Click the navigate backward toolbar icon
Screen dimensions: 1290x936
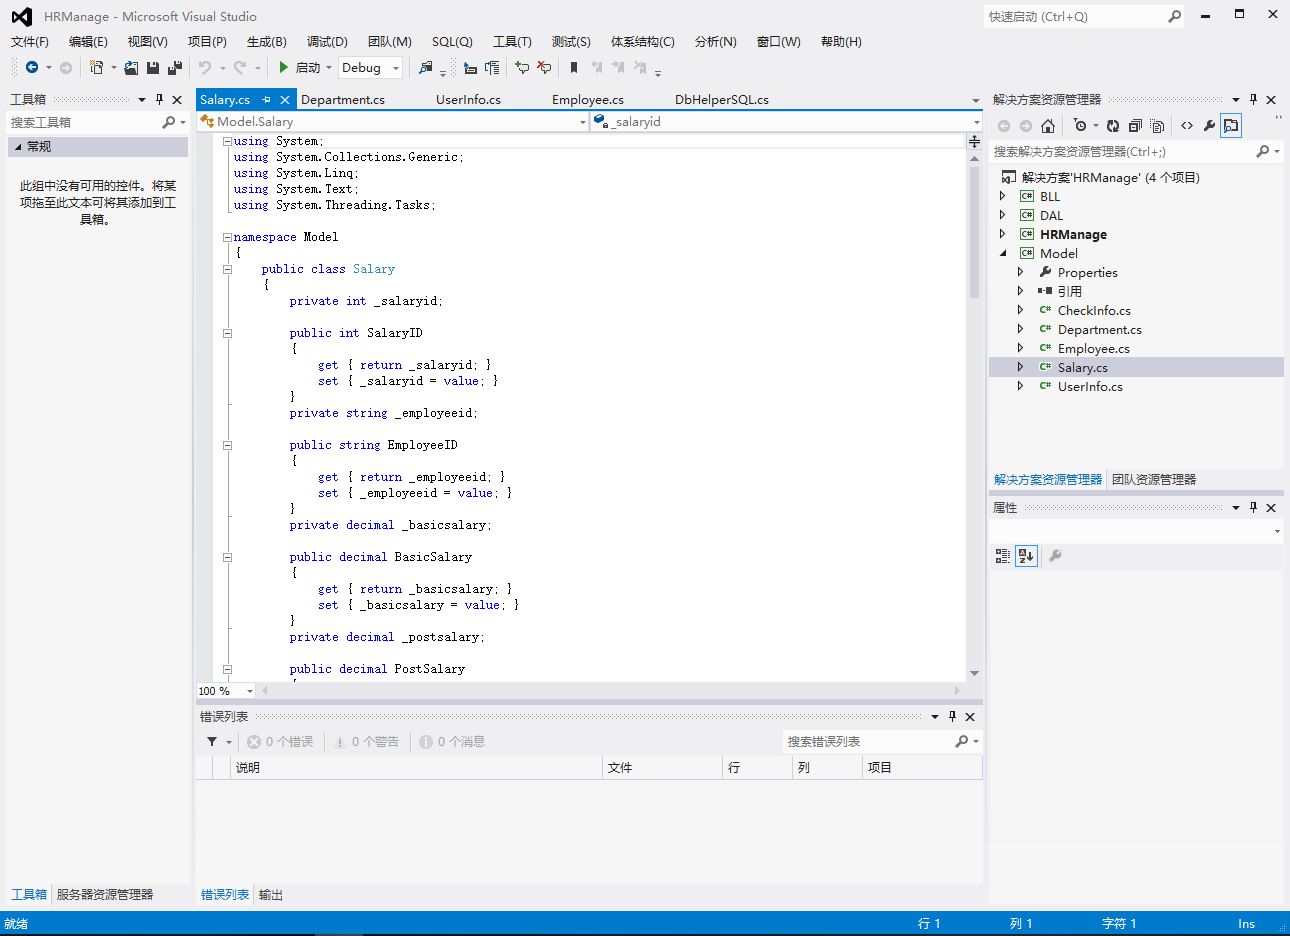click(x=32, y=67)
